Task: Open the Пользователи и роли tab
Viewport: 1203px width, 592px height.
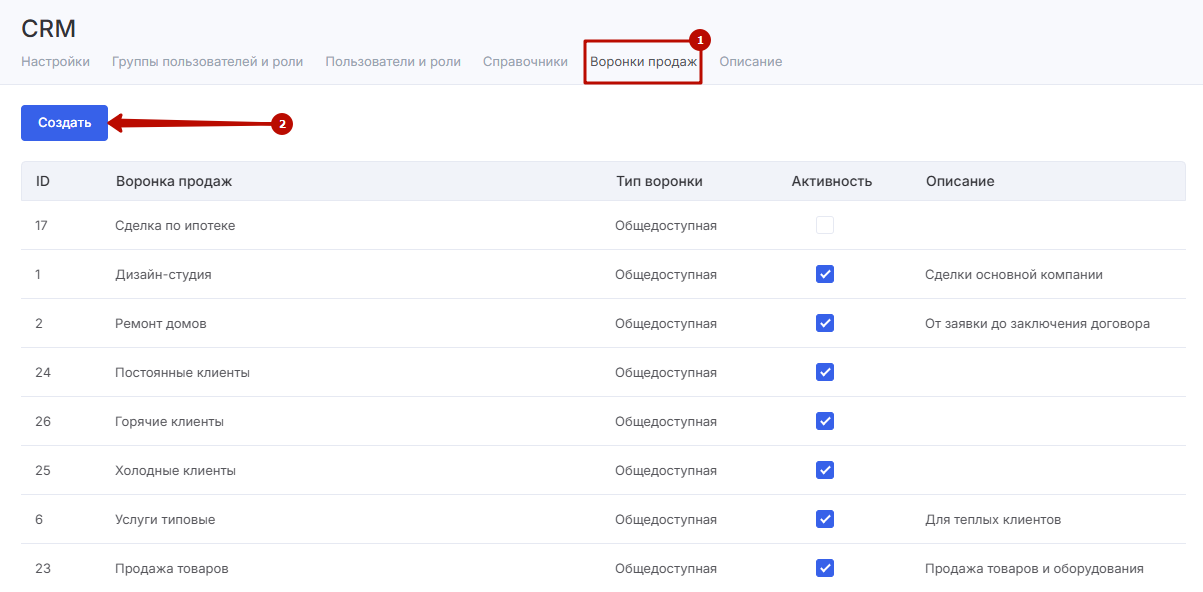Action: (393, 62)
